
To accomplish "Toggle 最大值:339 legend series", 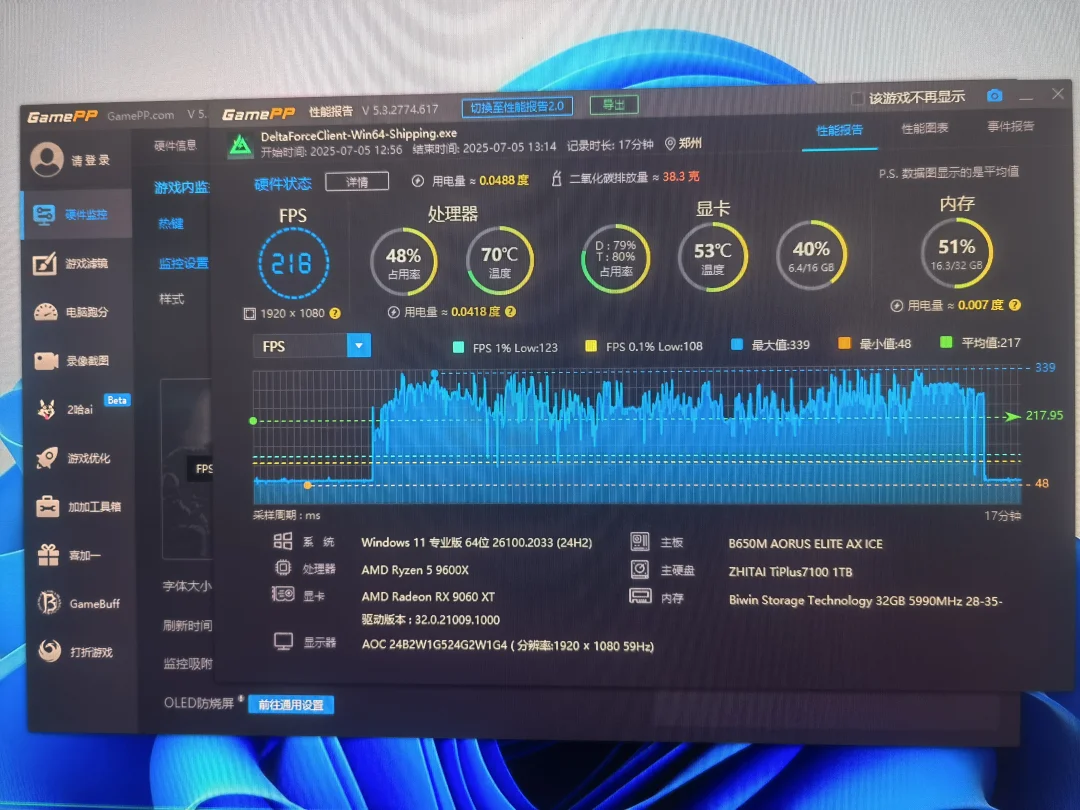I will (771, 344).
